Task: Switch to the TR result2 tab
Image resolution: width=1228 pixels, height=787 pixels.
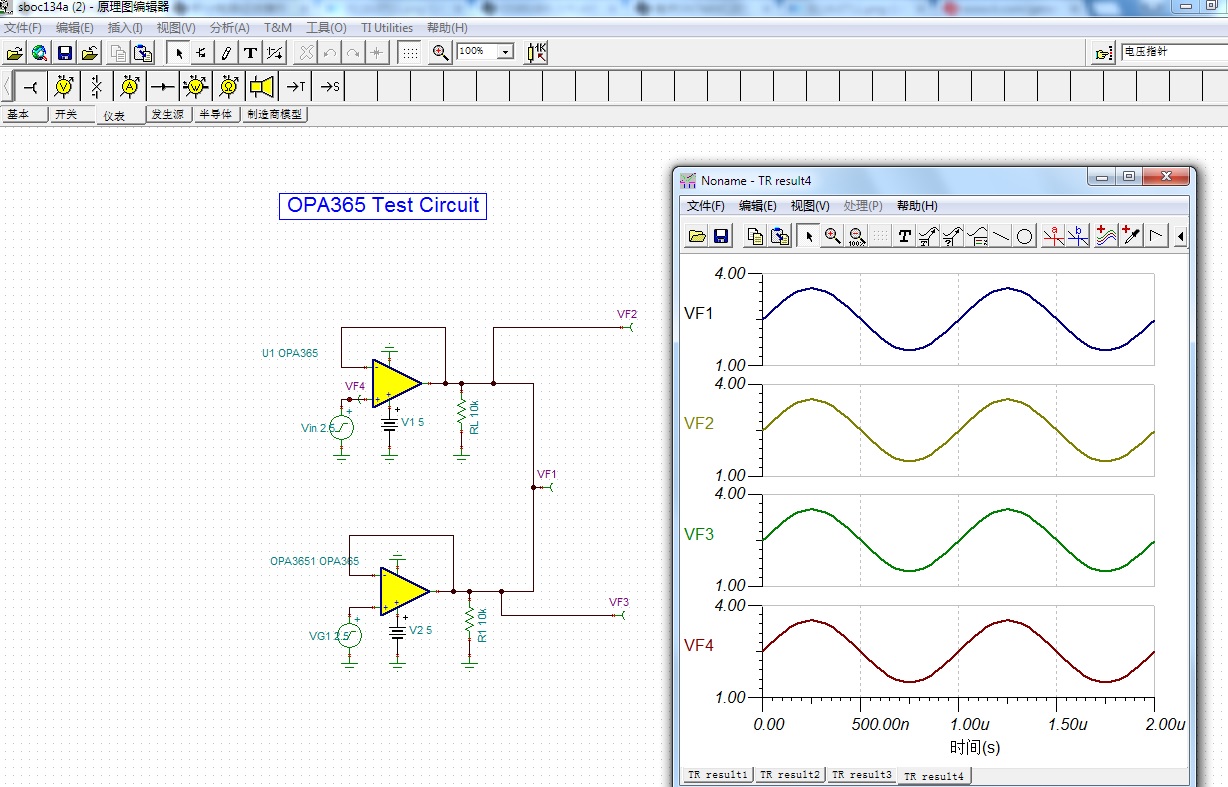Action: [789, 775]
